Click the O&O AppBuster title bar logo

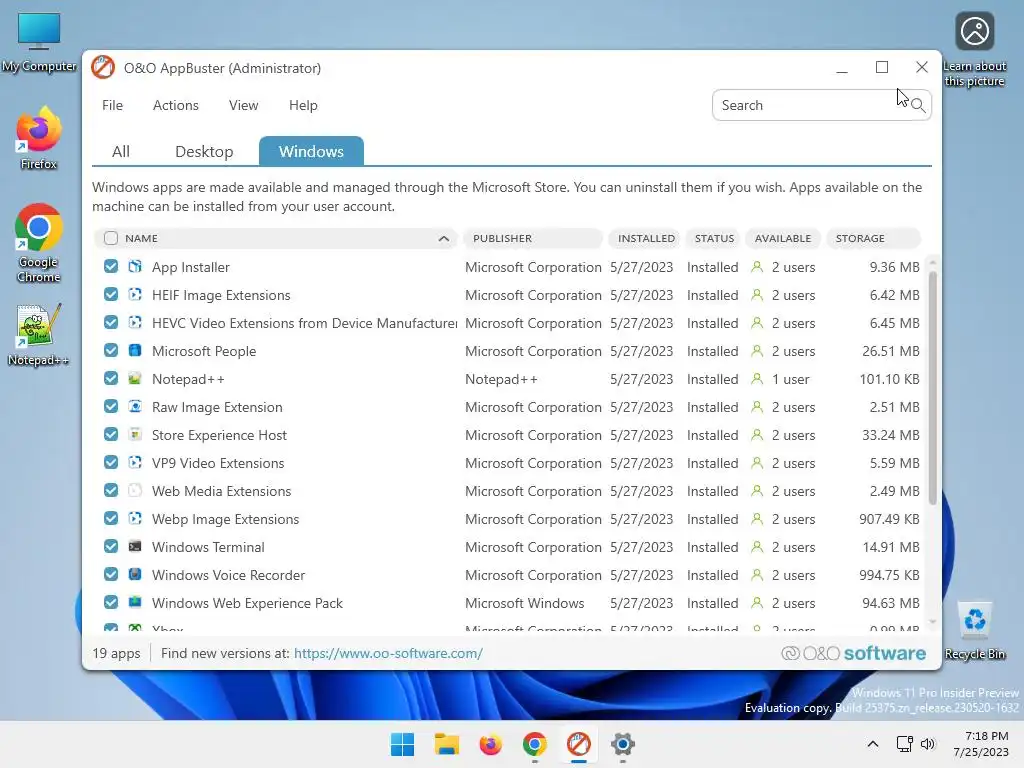(103, 67)
